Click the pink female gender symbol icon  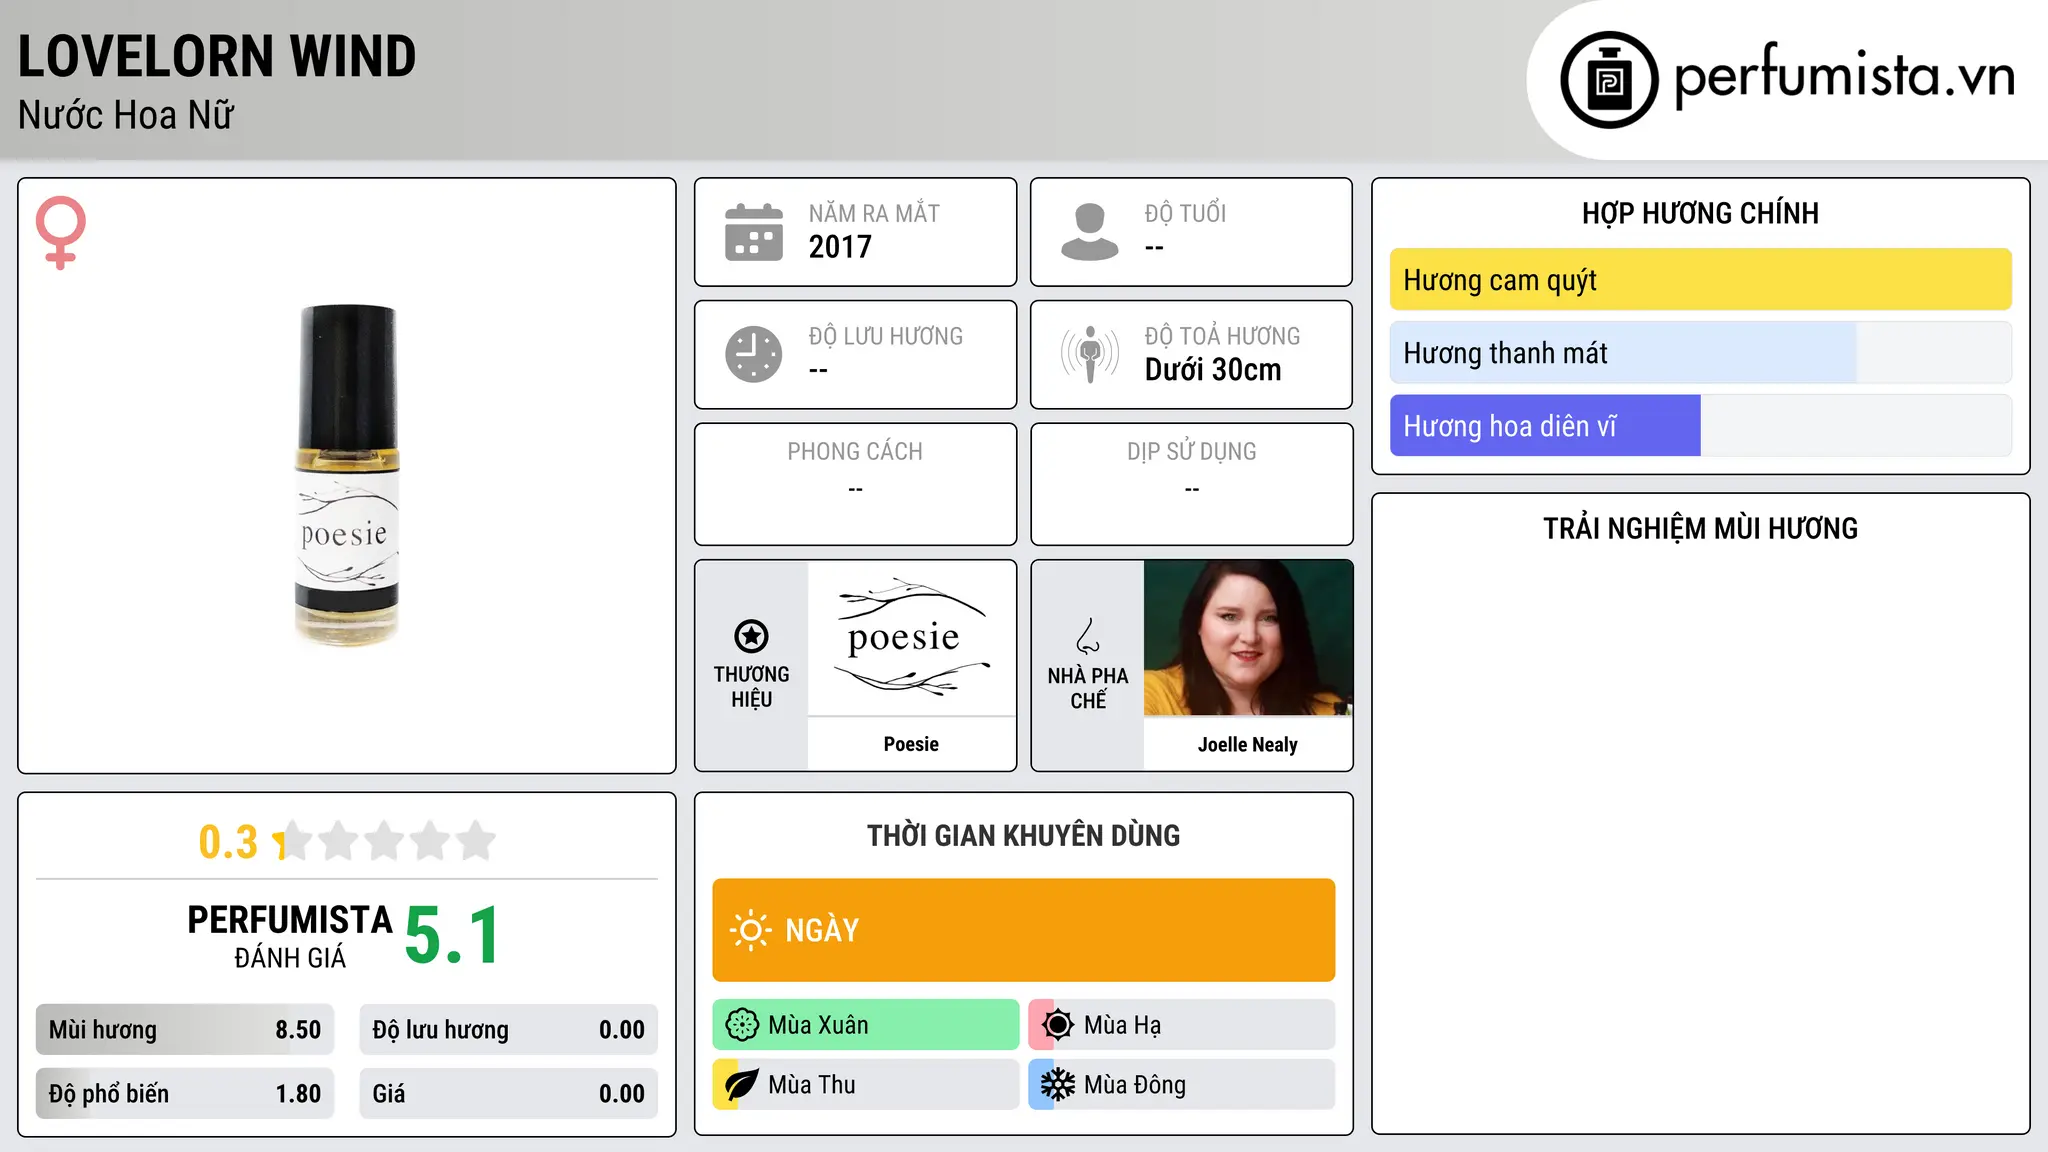point(60,233)
